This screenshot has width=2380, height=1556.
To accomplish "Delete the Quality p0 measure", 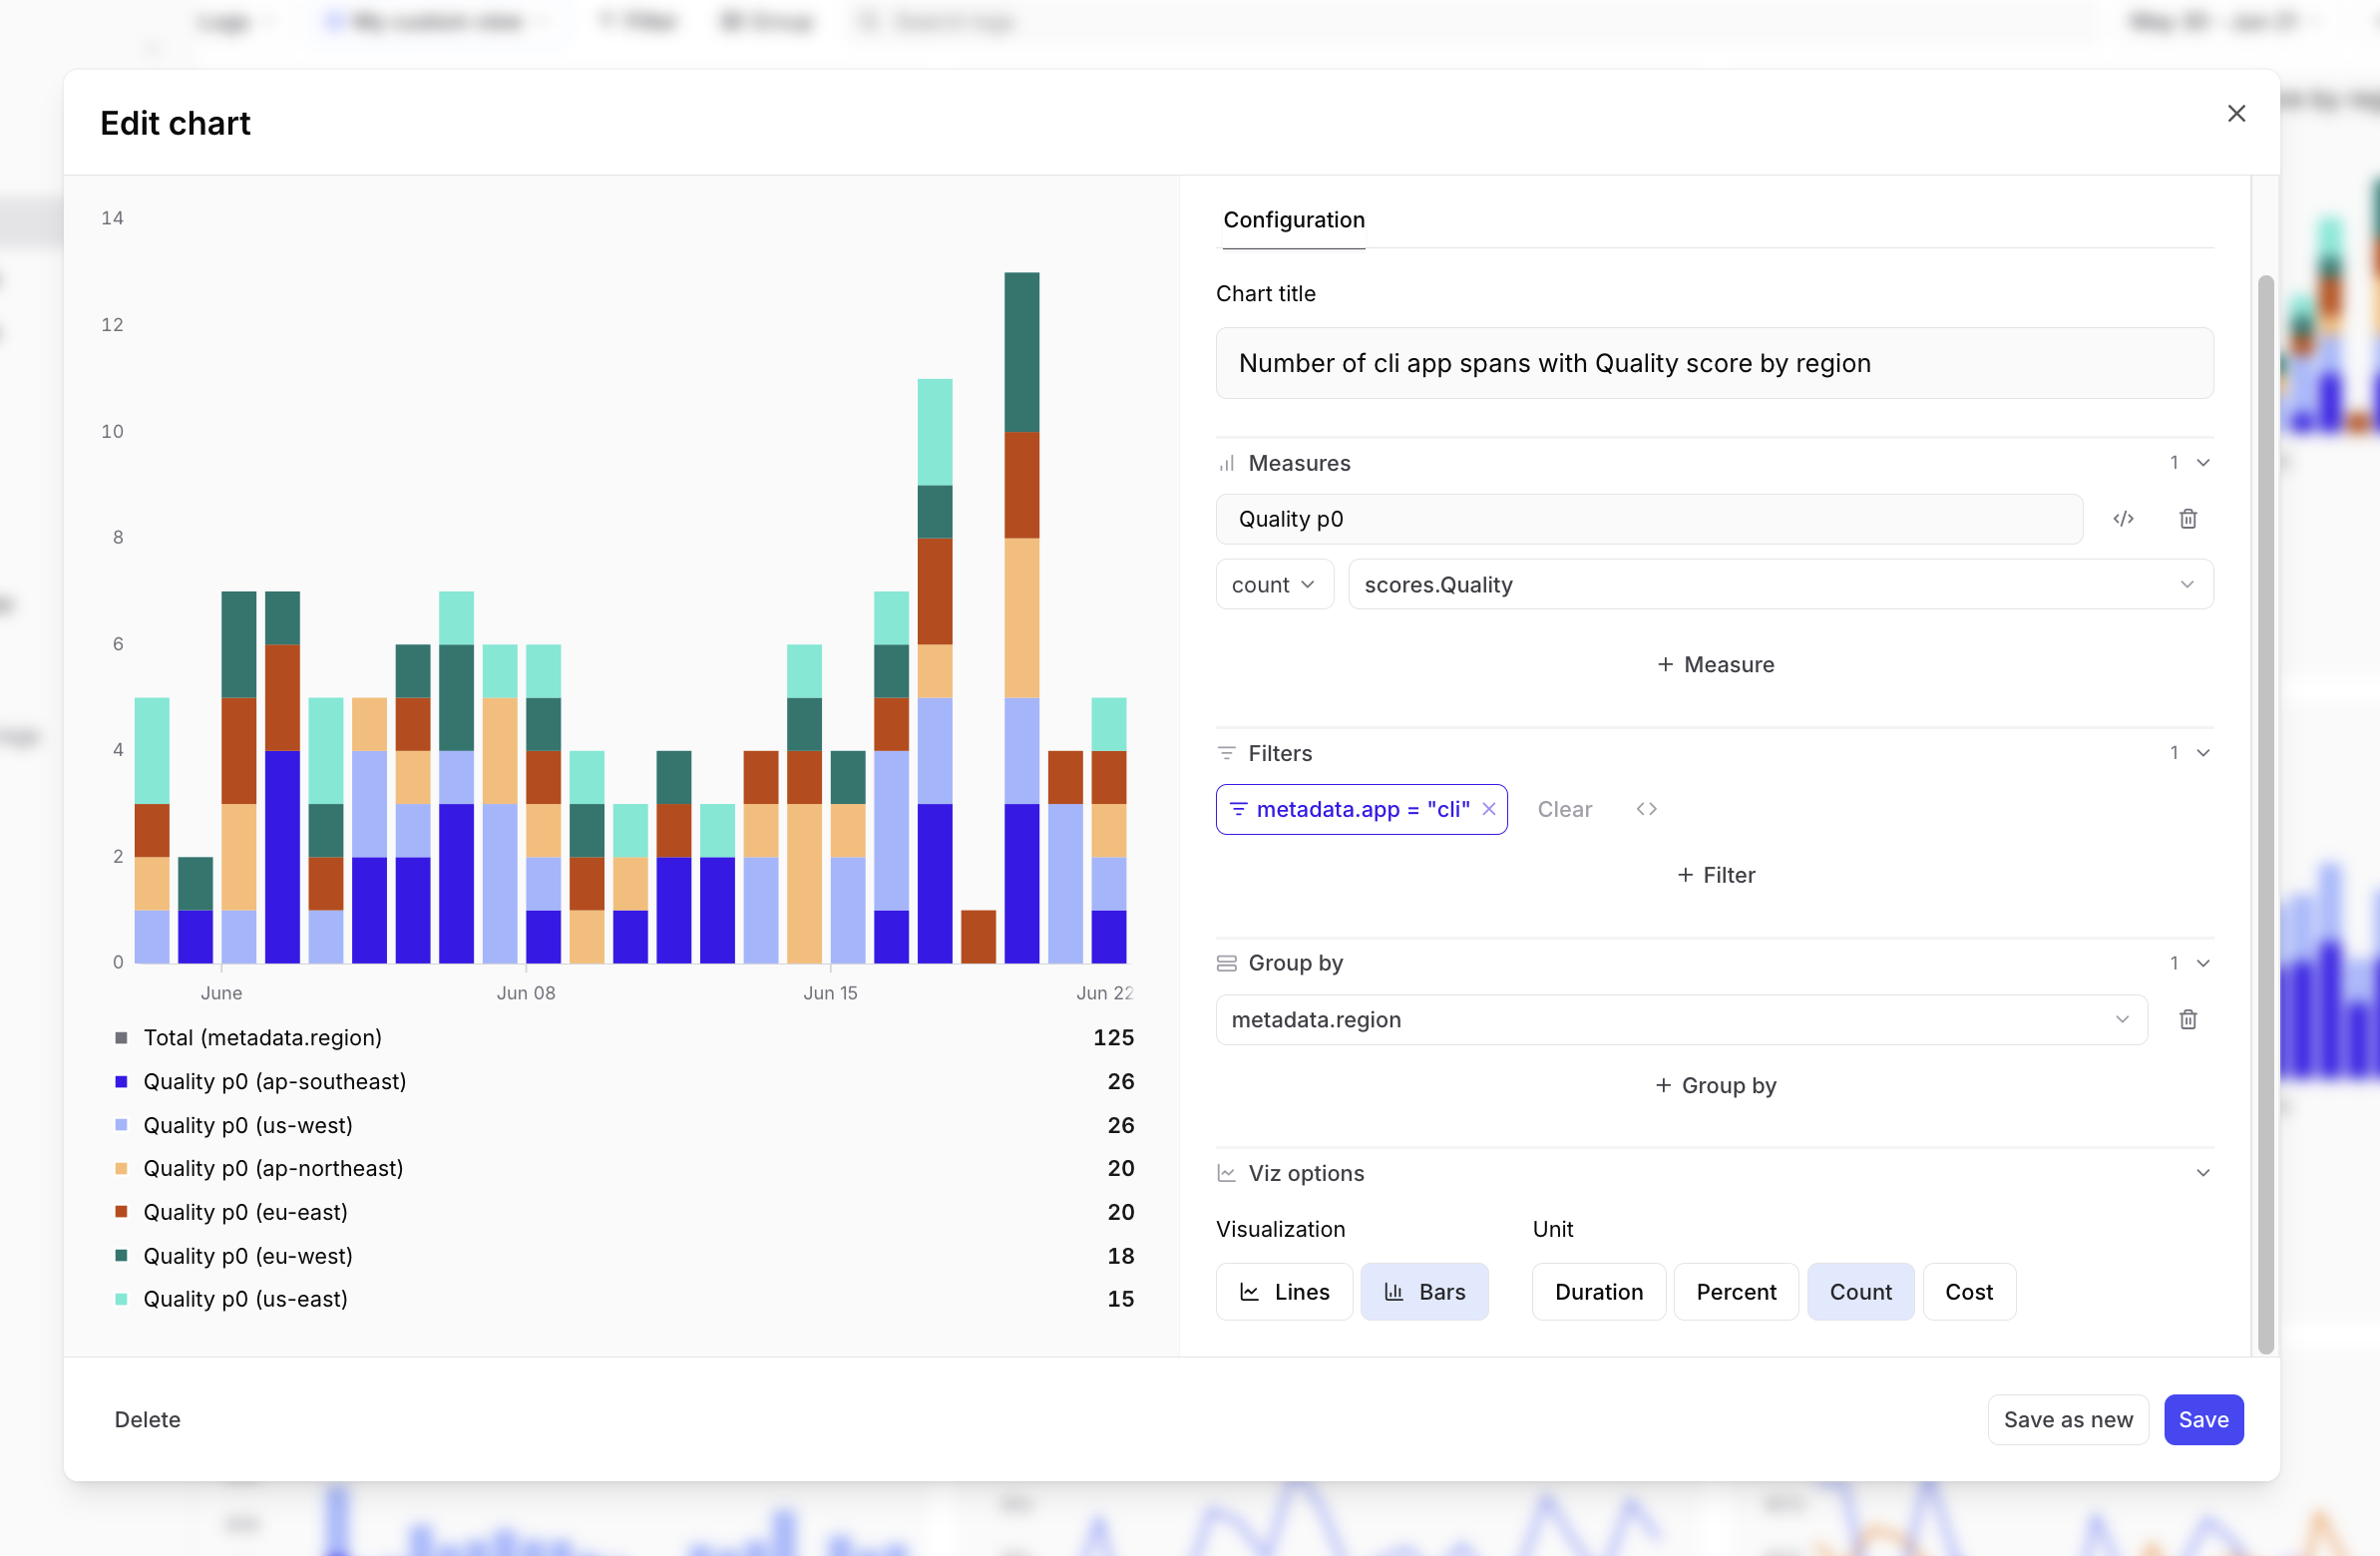I will pos(2188,518).
